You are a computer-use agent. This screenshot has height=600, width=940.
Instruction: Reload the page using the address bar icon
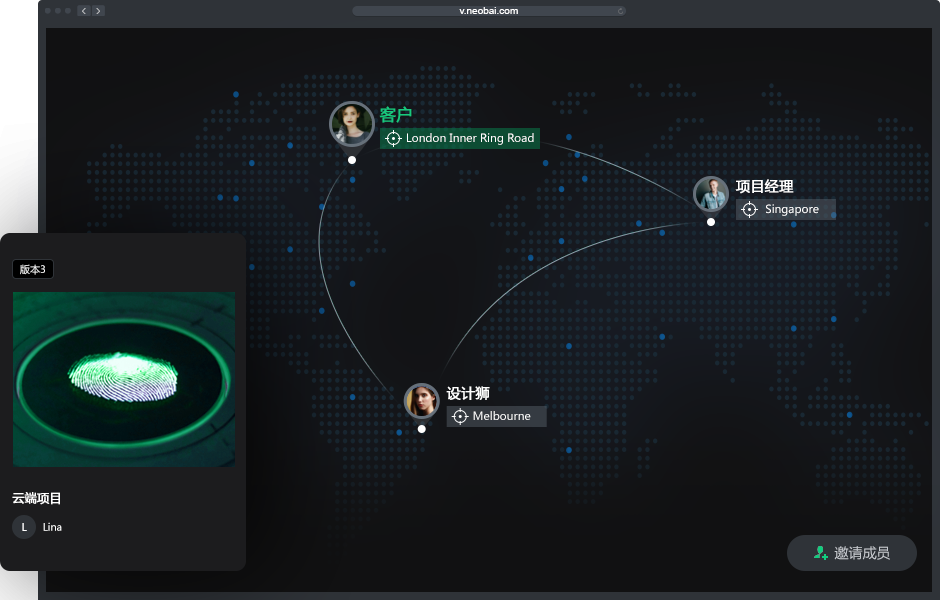pyautogui.click(x=620, y=11)
